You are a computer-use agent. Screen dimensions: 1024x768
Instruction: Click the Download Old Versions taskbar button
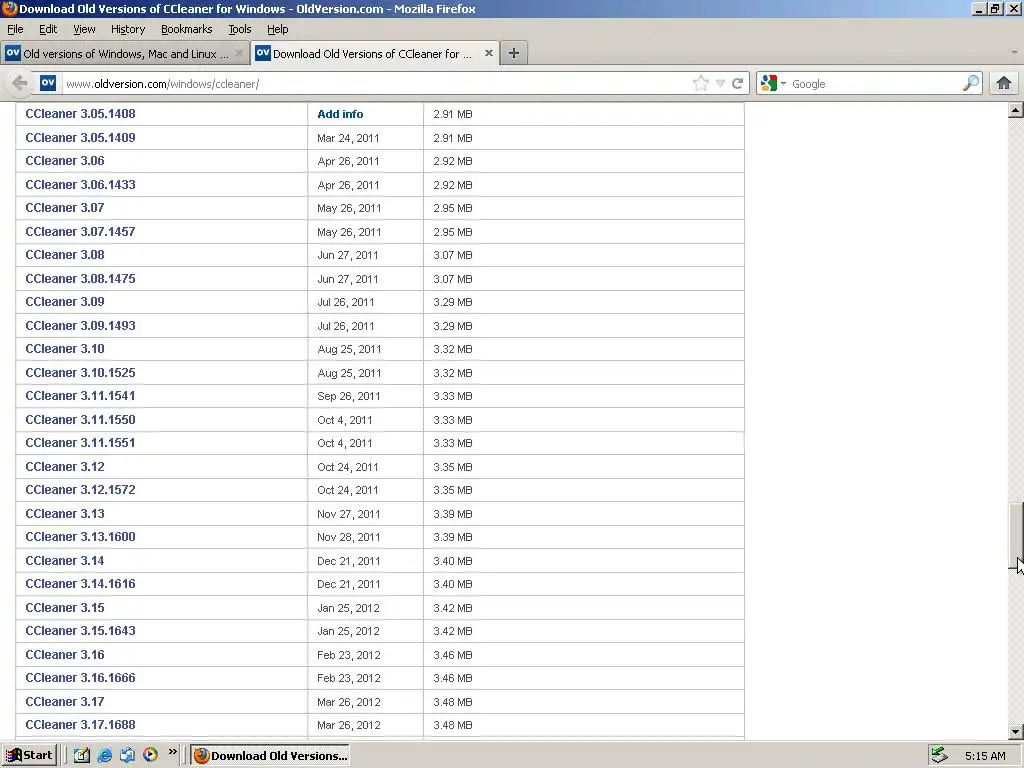(x=270, y=756)
